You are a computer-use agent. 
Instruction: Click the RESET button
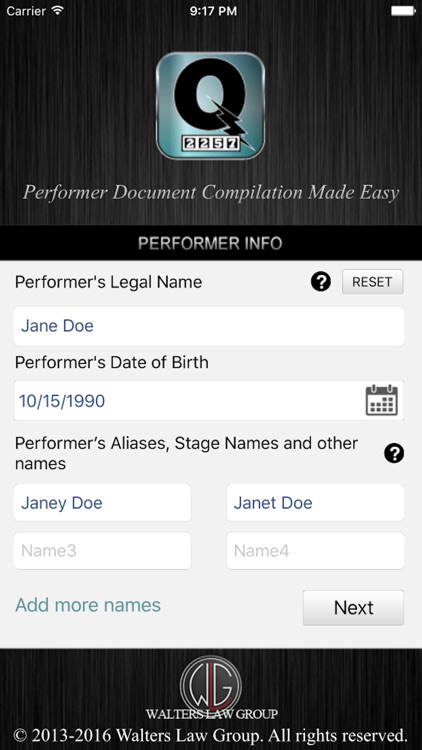[x=372, y=282]
